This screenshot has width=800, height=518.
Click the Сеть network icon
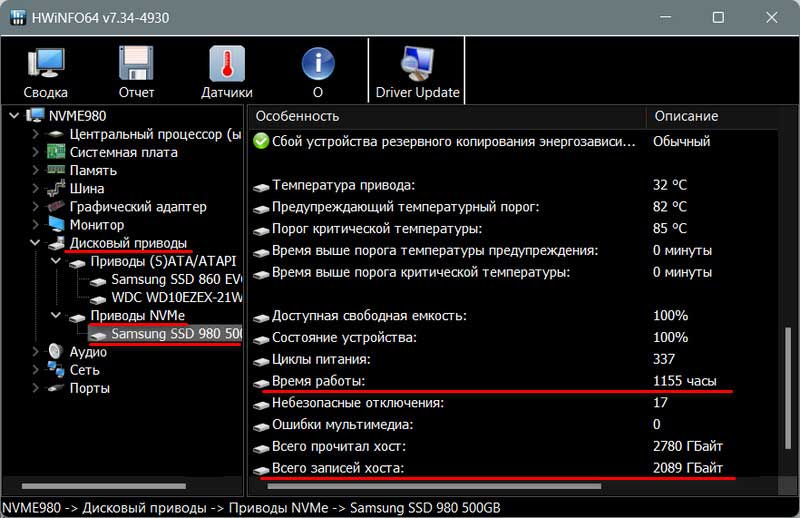[x=56, y=368]
